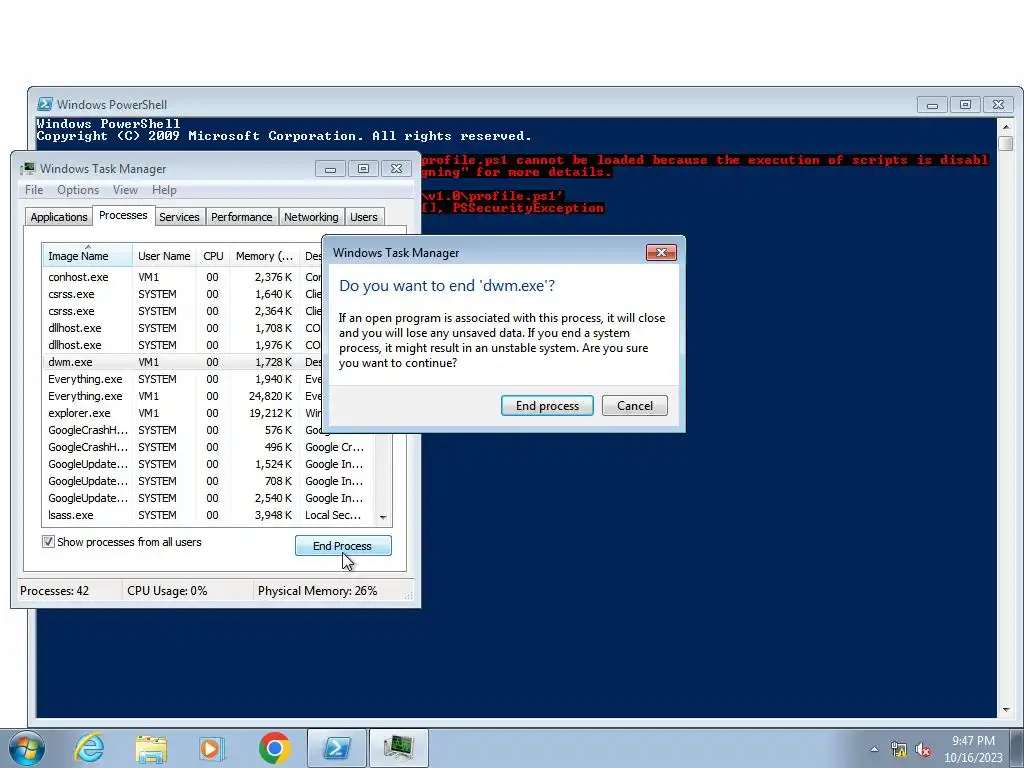Click the Windows PowerShell title bar icon
This screenshot has height=768, width=1024.
45,104
